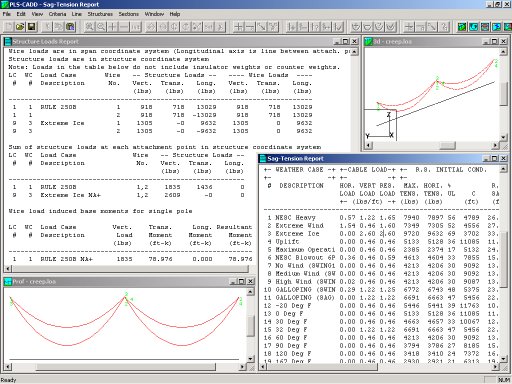Screen dimensions: 512x384
Task: Click the Open file folder icon
Action: (x=20, y=27)
